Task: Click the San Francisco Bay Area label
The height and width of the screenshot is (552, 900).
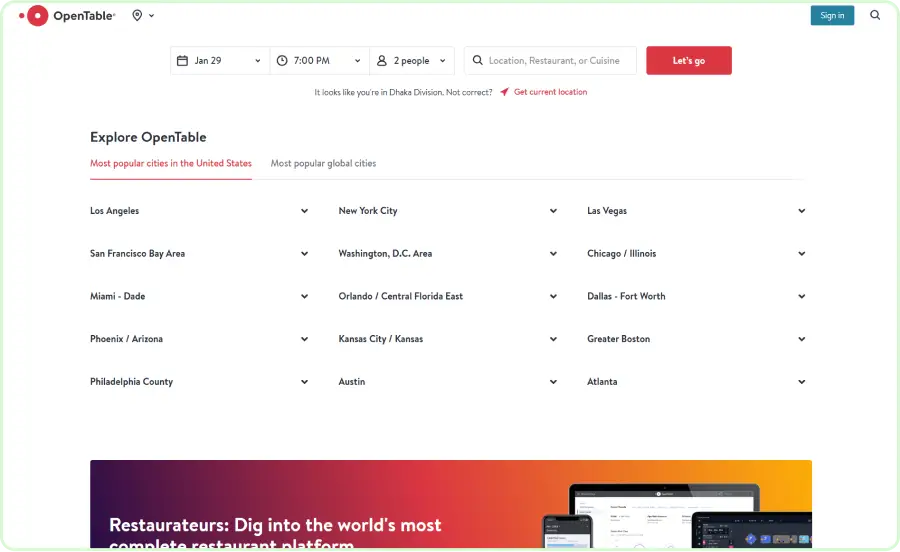Action: coord(137,254)
